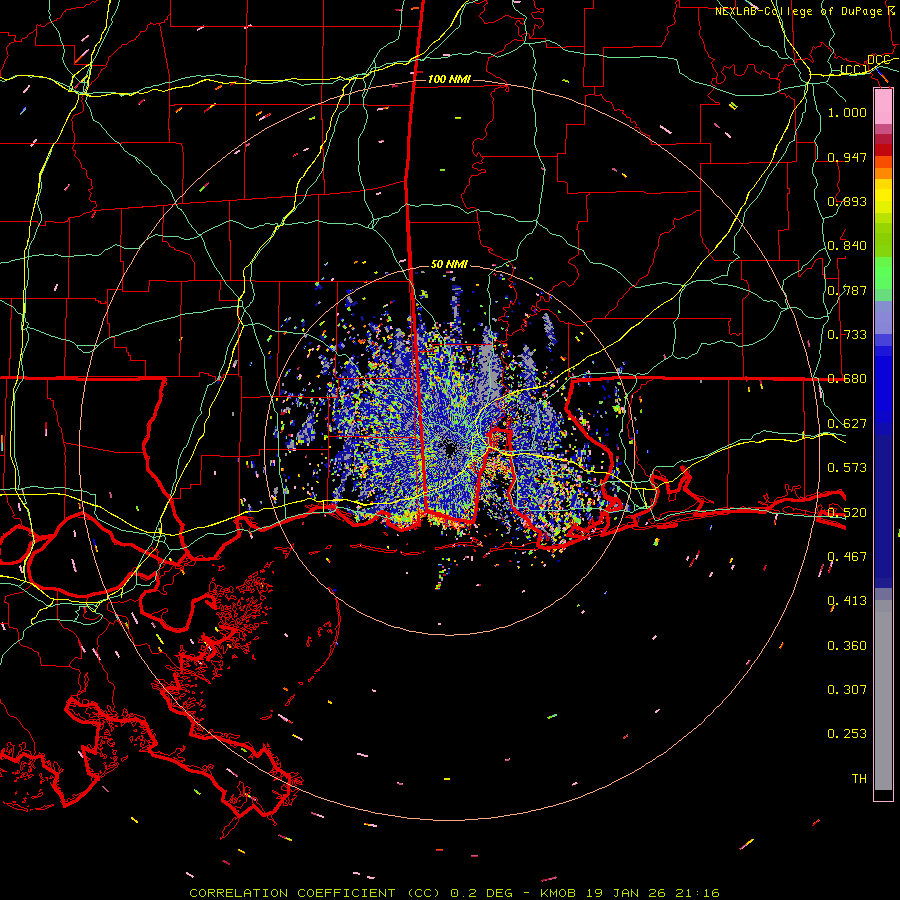The image size is (900, 900).
Task: Click the 100 NMI range ring label
Action: pos(449,79)
